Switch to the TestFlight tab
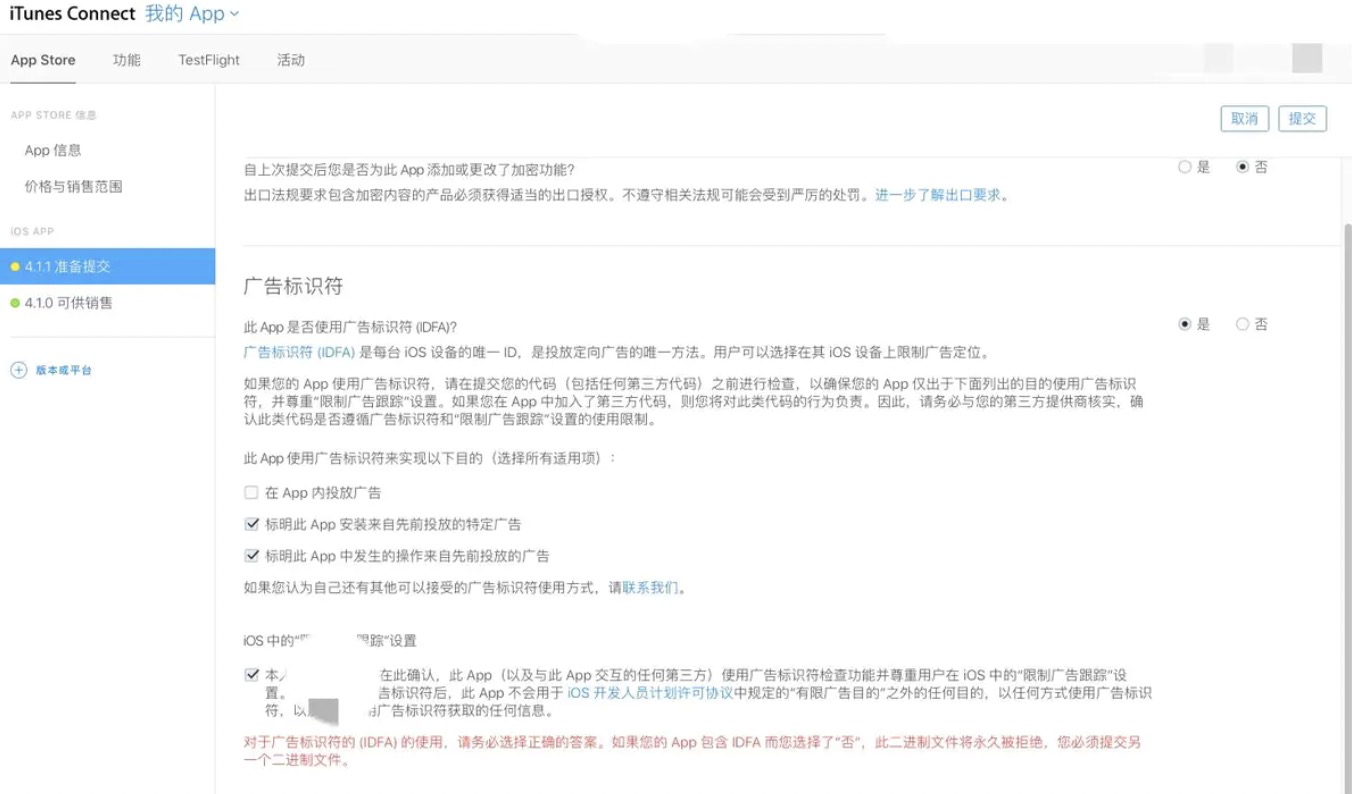1352x794 pixels. 208,60
